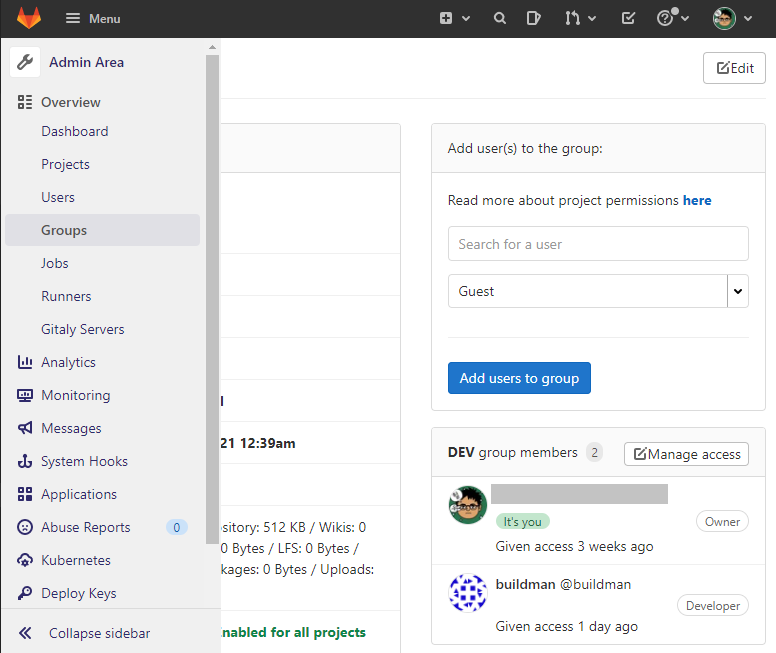Click the group members count badge
Image resolution: width=776 pixels, height=653 pixels.
[x=594, y=452]
